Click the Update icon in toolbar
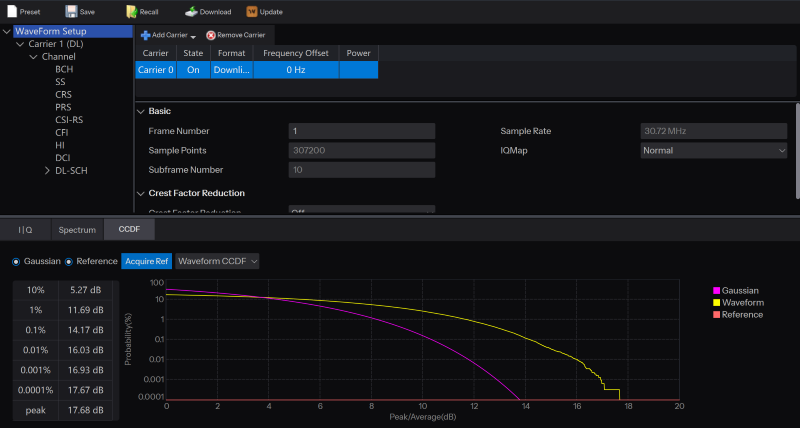 [252, 11]
